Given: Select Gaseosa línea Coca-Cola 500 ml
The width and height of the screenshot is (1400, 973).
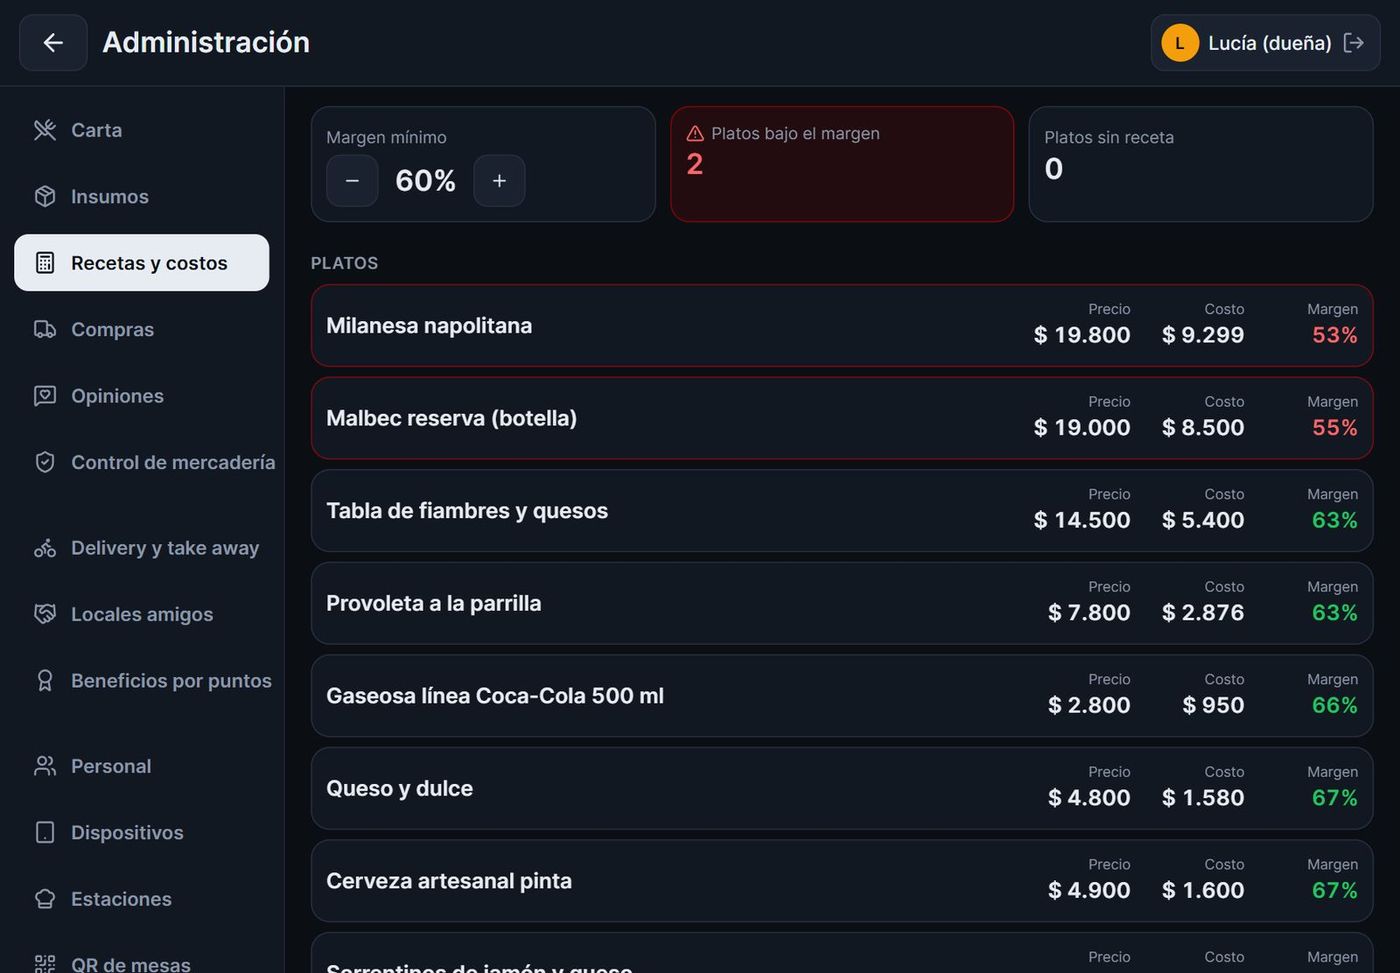Looking at the screenshot, I should click(842, 696).
